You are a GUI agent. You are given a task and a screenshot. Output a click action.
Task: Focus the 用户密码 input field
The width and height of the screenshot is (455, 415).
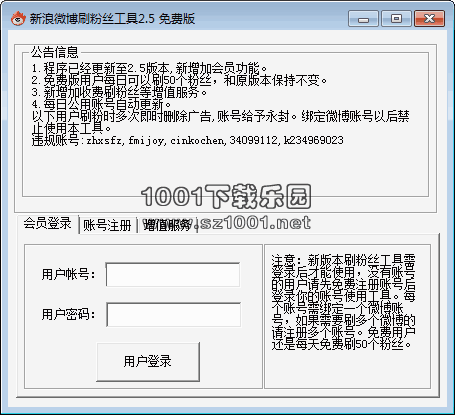[173, 315]
